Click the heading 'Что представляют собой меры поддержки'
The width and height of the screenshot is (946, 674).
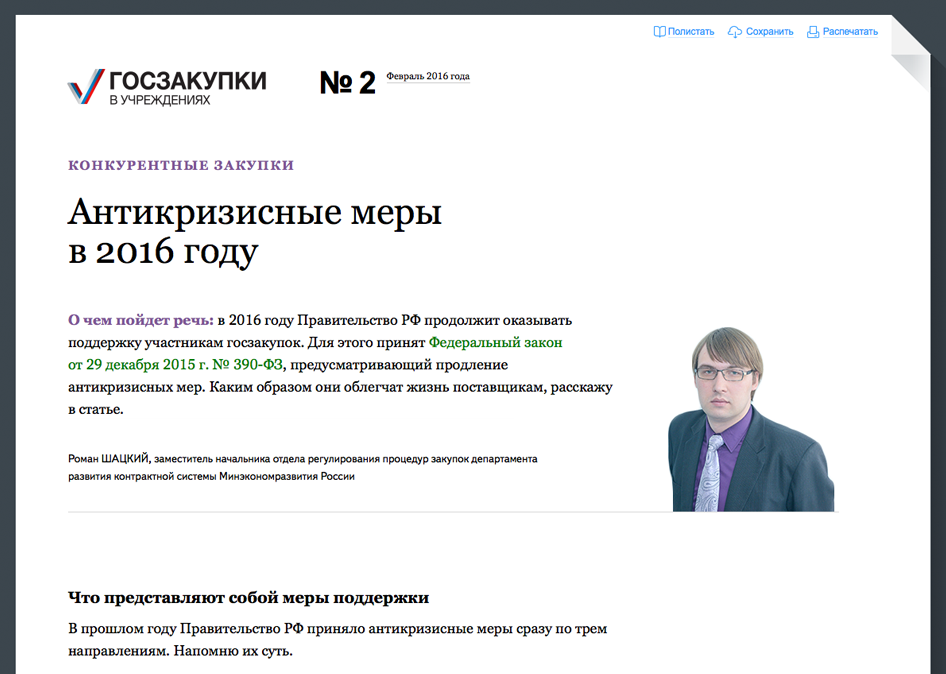click(248, 598)
